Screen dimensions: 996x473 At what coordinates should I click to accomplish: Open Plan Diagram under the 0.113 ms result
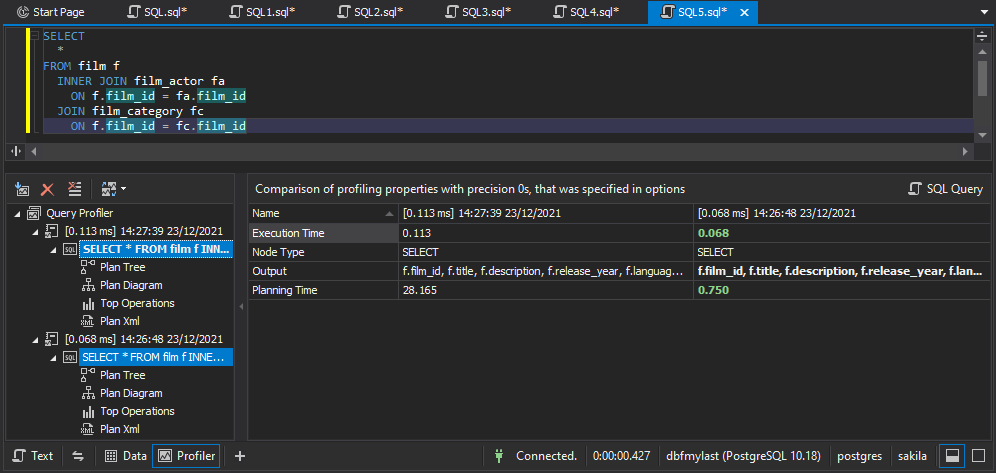pos(131,285)
